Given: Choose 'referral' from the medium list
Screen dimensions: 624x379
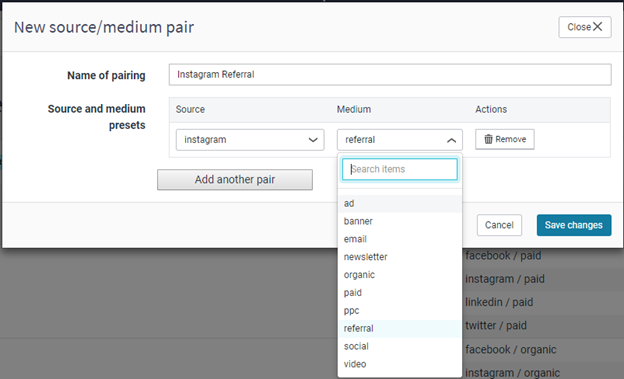Looking at the screenshot, I should (x=400, y=329).
